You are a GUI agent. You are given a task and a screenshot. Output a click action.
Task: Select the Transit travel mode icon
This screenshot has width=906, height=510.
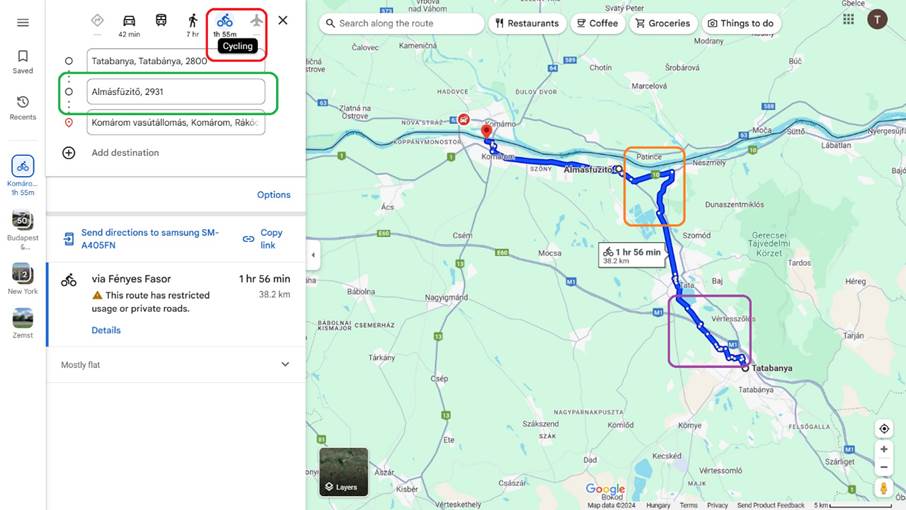(161, 20)
